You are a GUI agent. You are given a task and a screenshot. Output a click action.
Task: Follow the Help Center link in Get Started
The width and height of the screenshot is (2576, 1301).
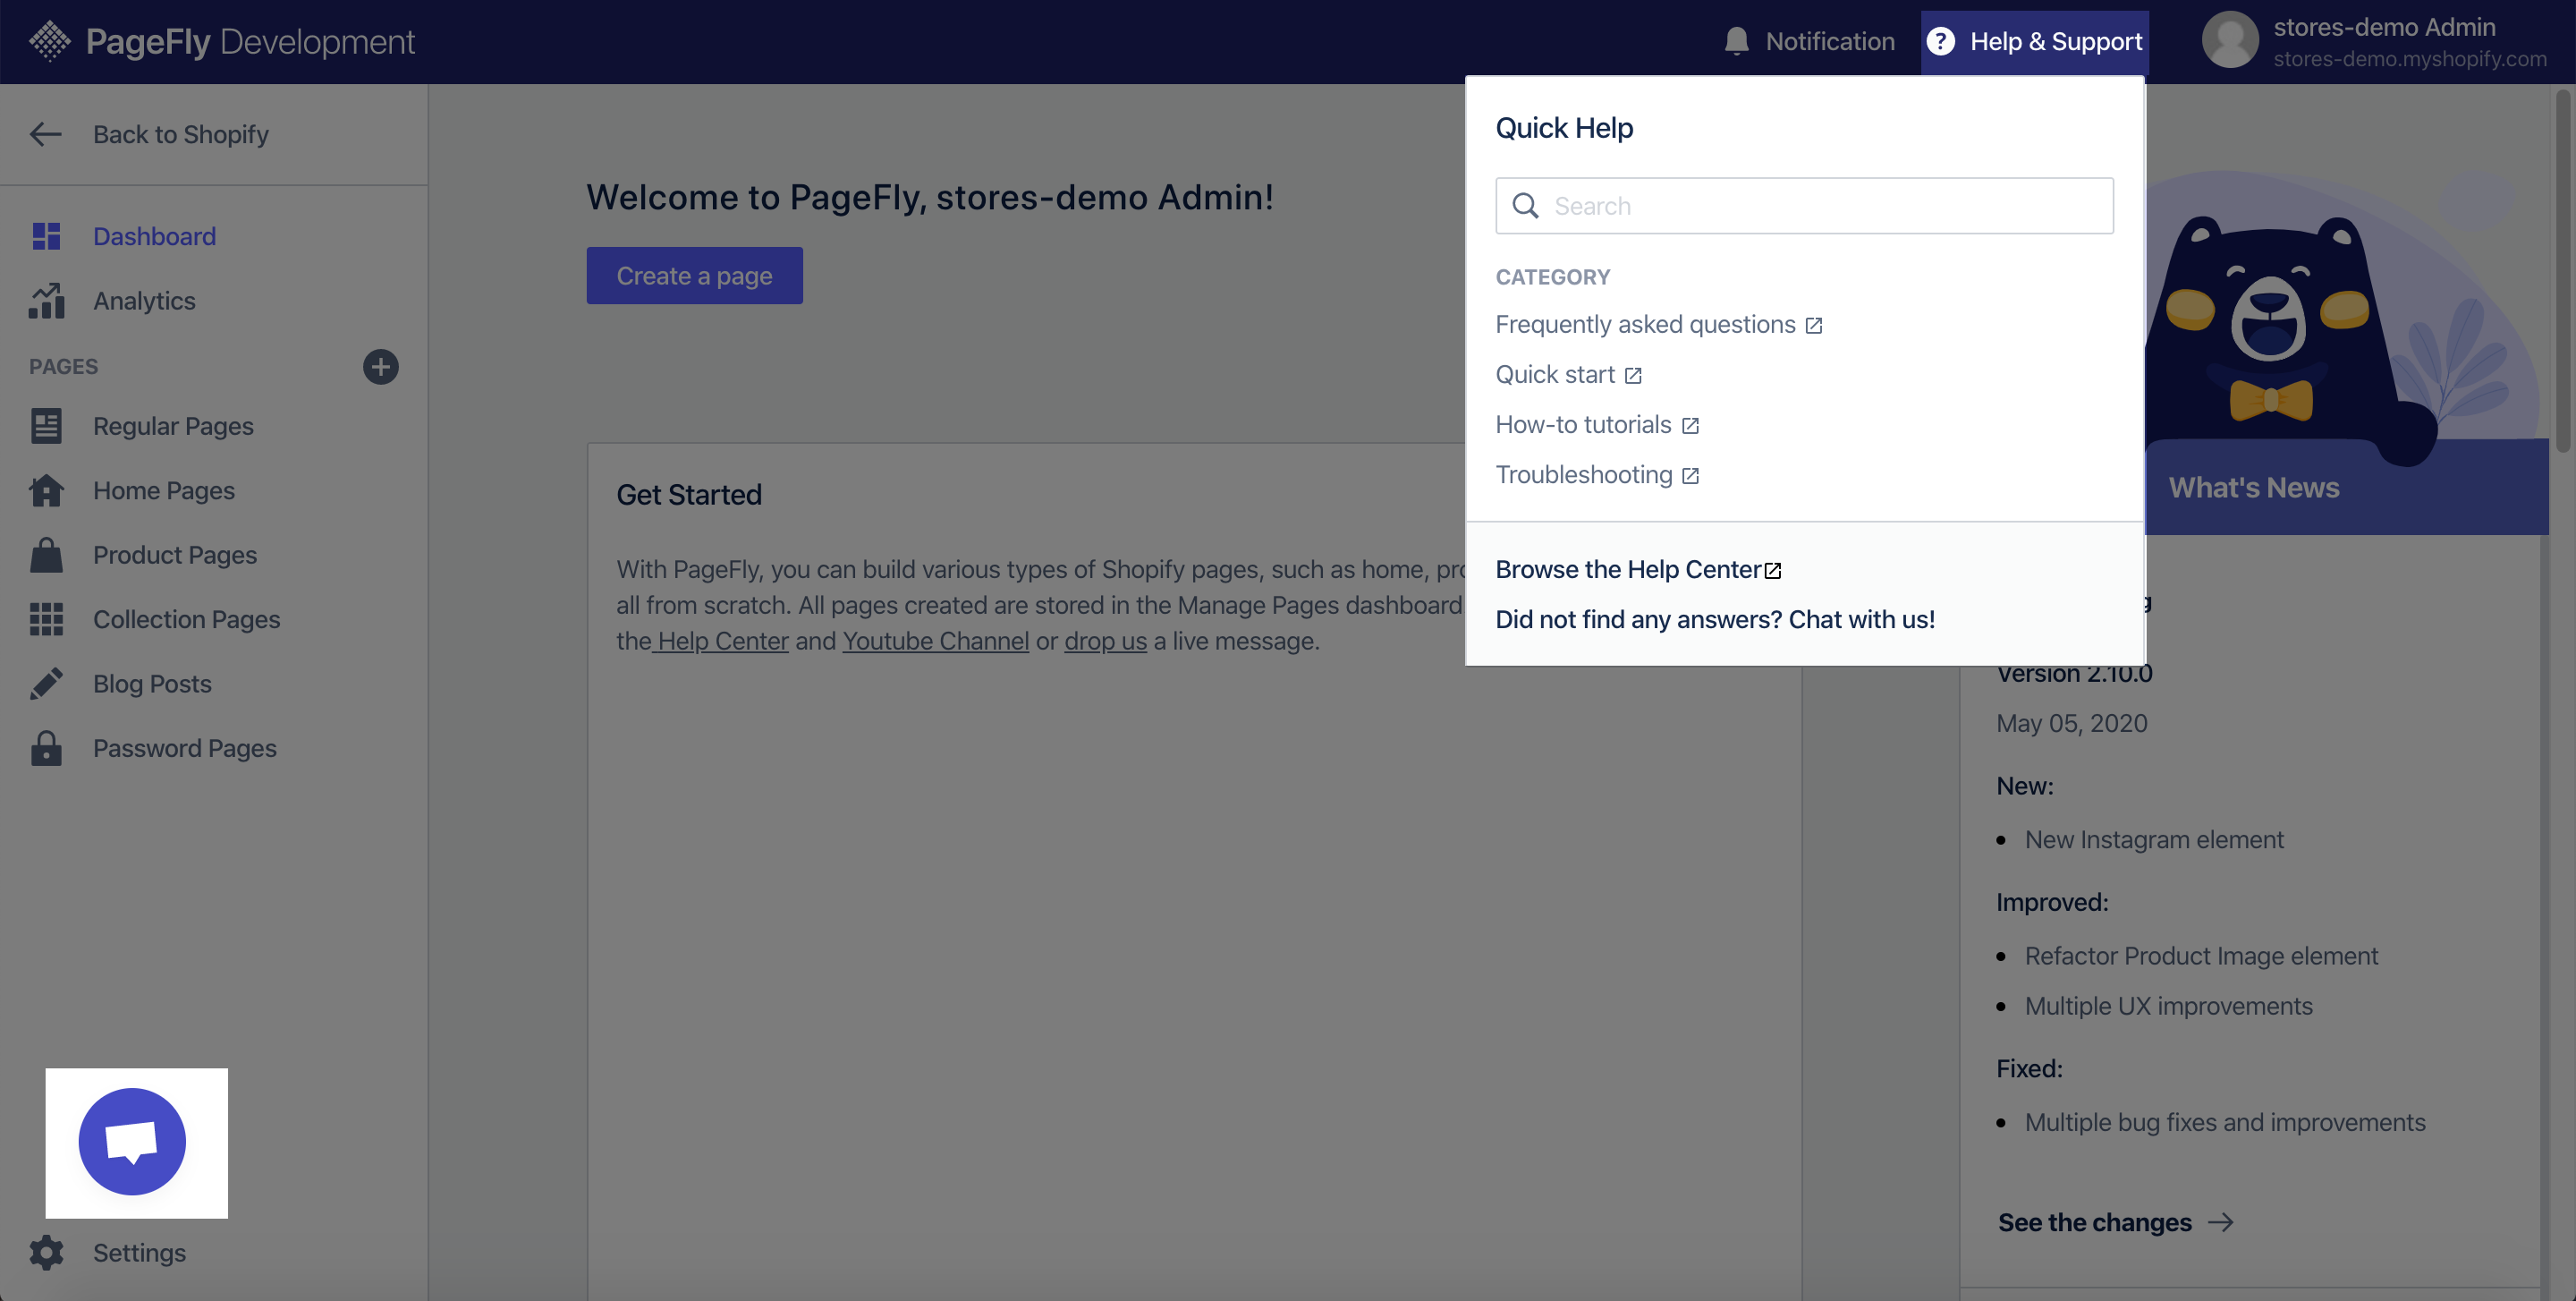click(722, 641)
